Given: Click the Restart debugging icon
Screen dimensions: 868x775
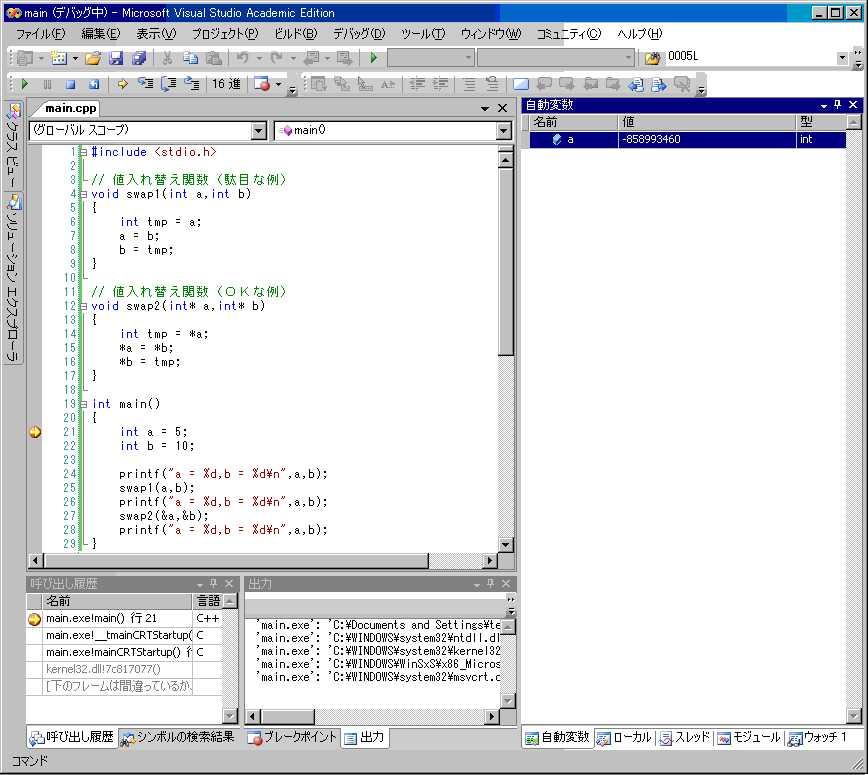Looking at the screenshot, I should [94, 84].
